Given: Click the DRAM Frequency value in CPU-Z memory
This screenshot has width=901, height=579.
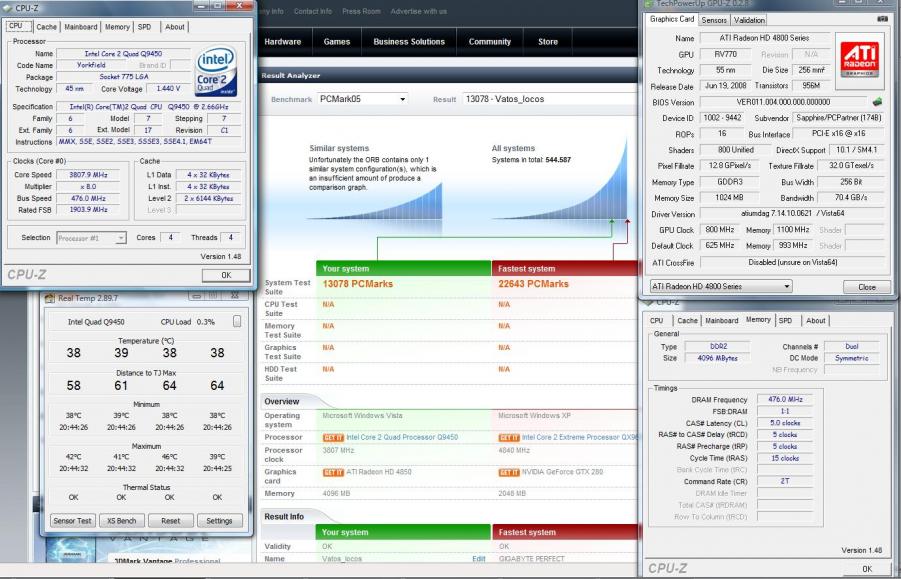Looking at the screenshot, I should click(x=785, y=399).
